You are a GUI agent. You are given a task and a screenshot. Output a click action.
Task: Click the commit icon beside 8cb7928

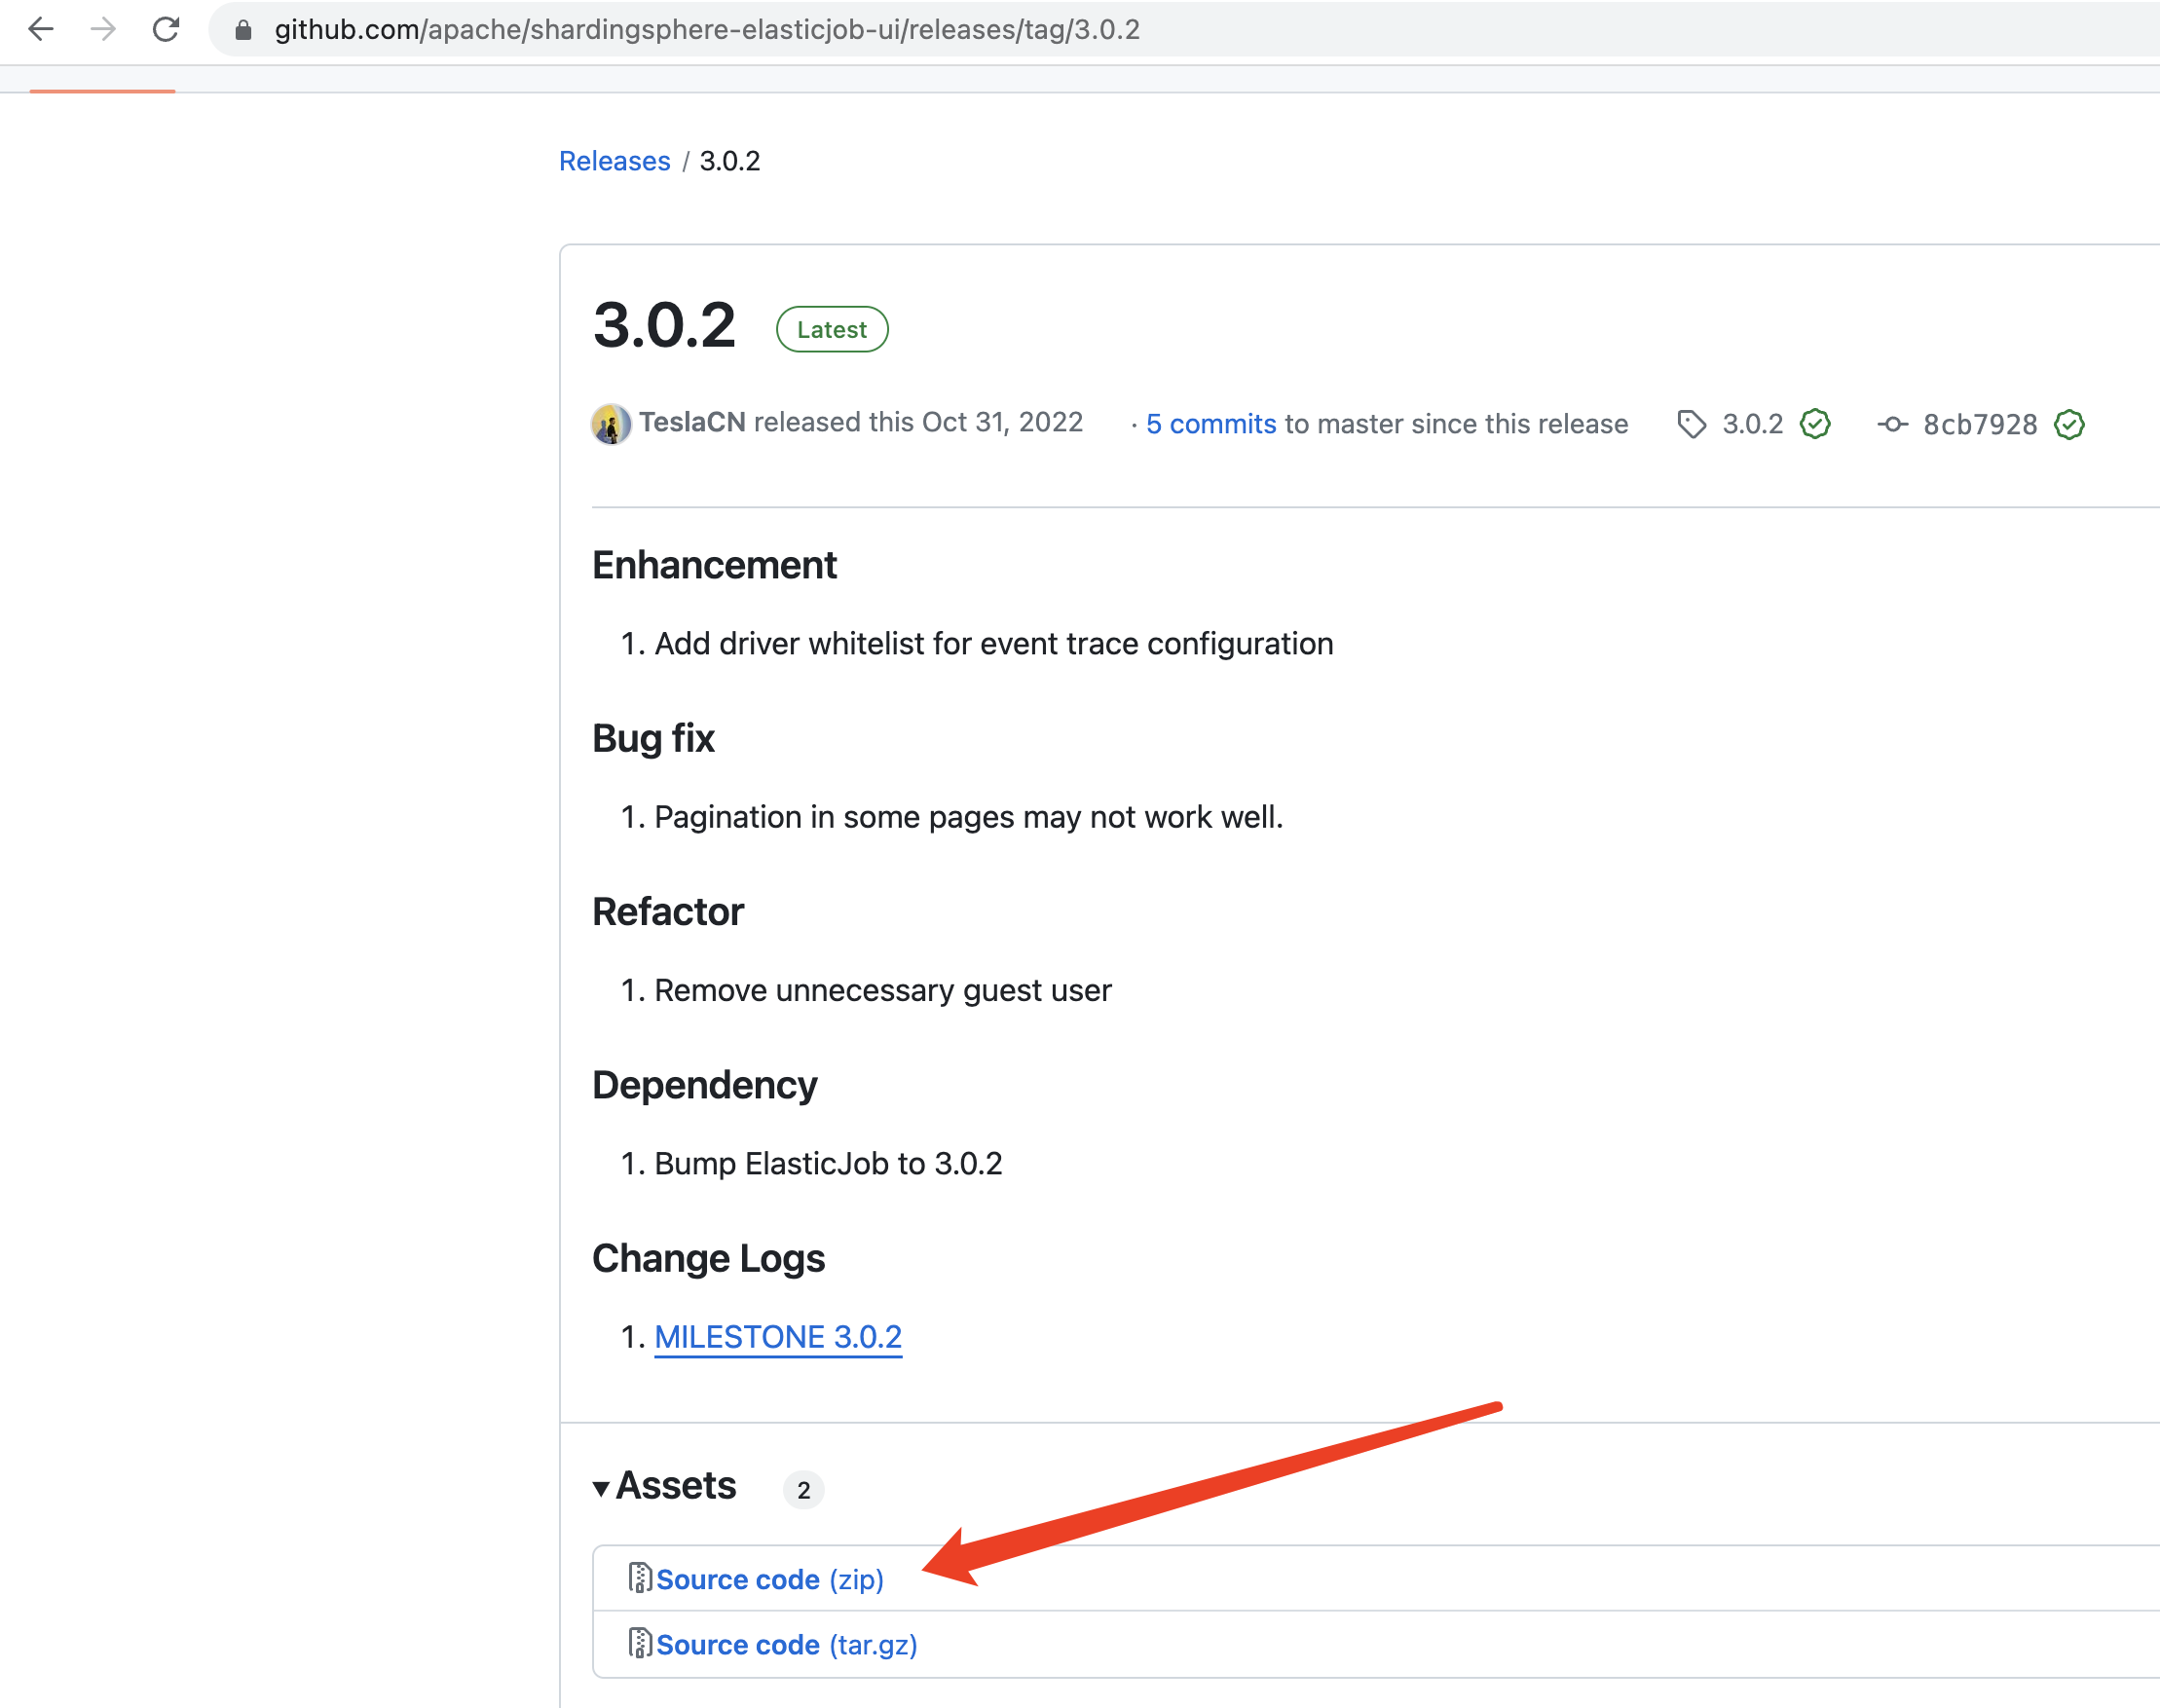1893,424
